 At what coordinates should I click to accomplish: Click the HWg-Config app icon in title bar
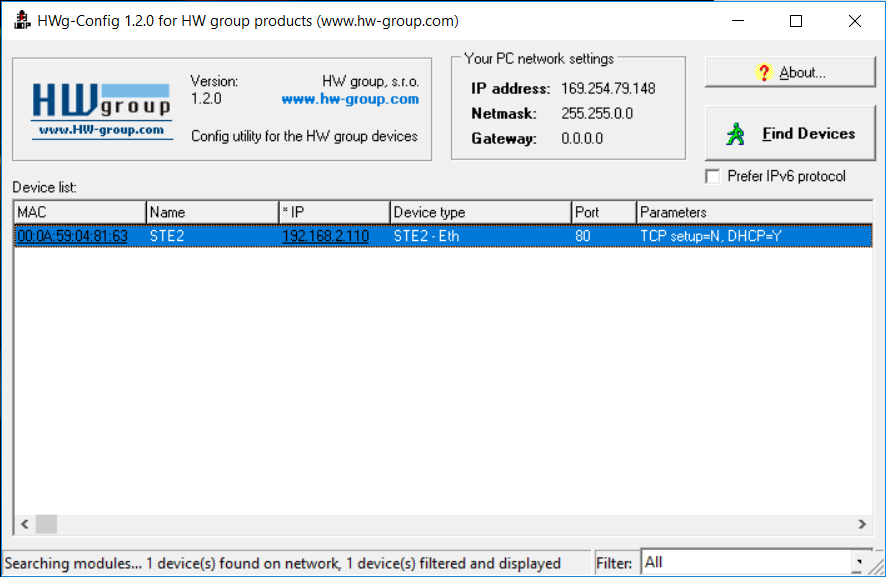[x=22, y=20]
